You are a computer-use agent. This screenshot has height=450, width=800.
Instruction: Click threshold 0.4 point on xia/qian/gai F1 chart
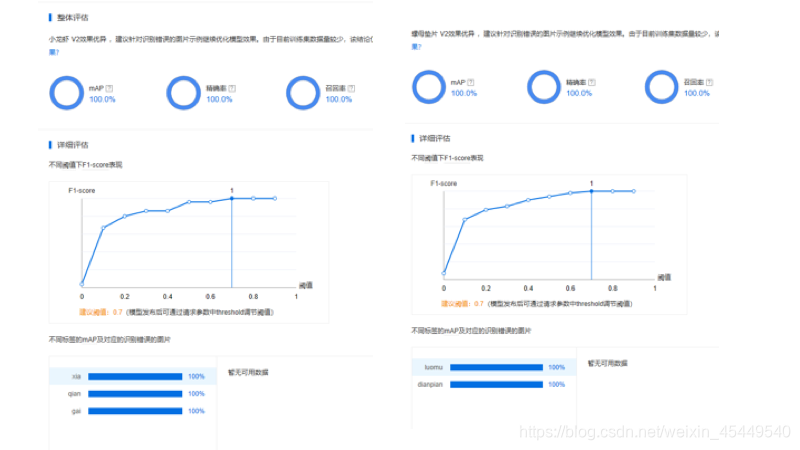pyautogui.click(x=167, y=211)
